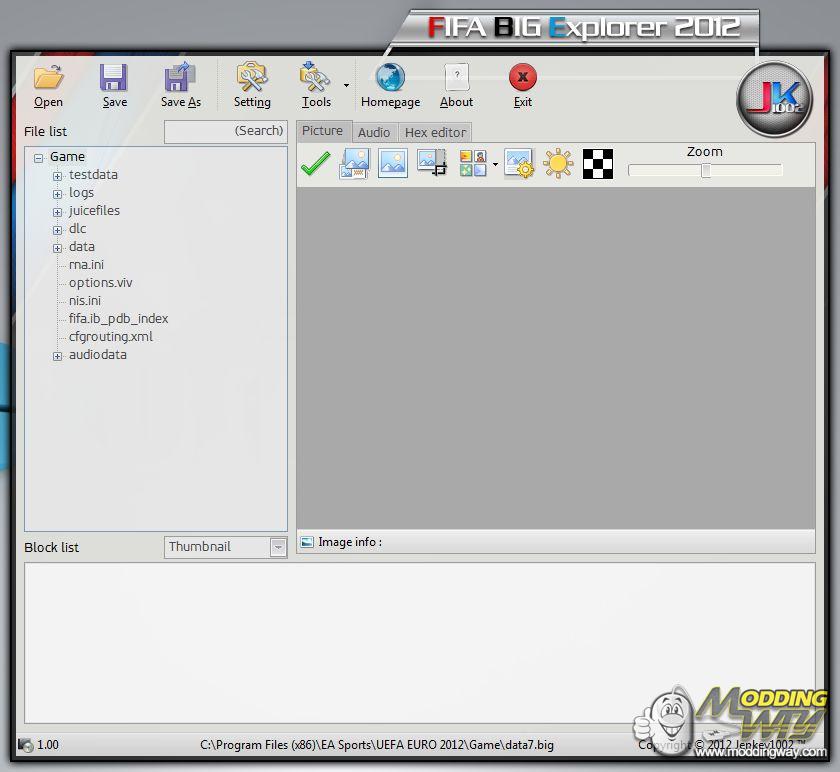
Task: Click the Homepage globe icon
Action: coord(390,78)
